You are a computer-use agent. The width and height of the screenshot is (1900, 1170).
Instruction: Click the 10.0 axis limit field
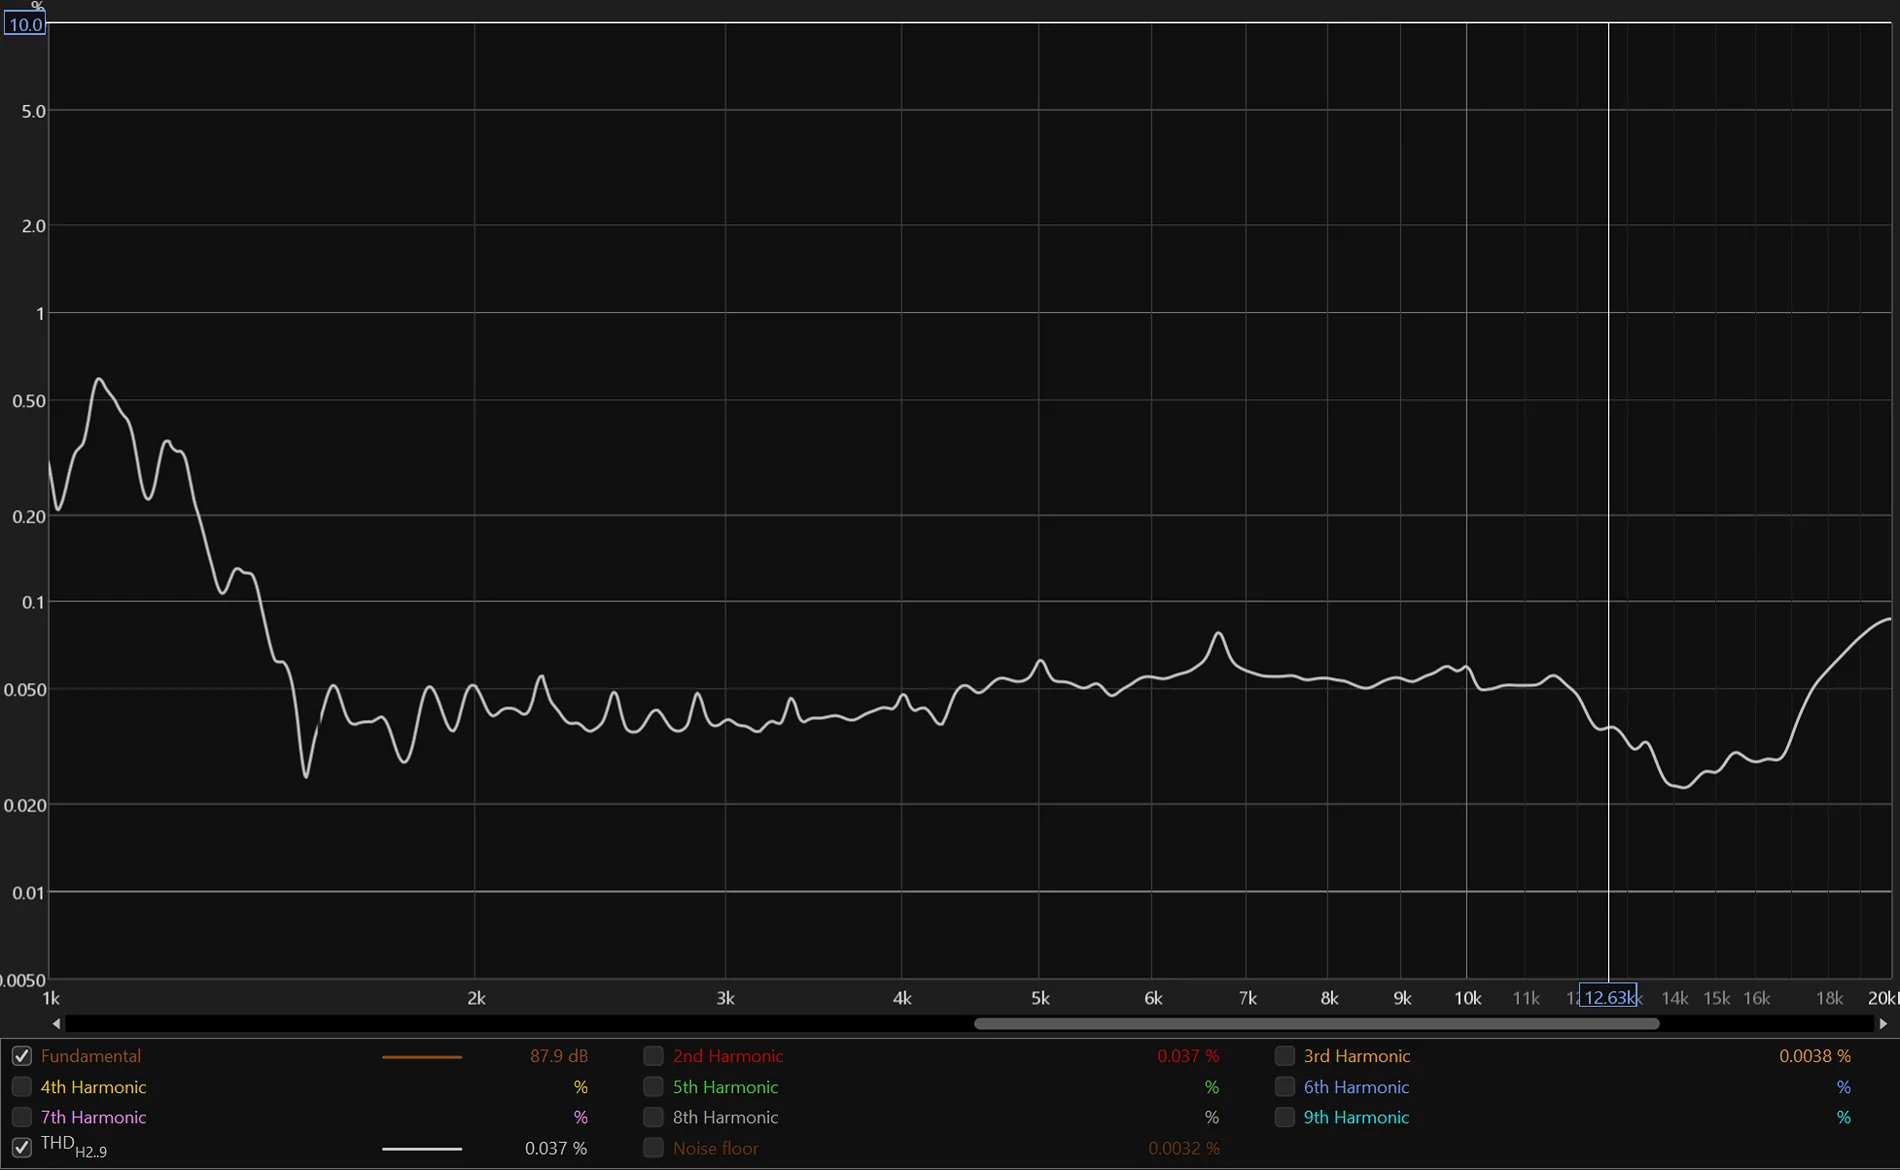point(25,24)
